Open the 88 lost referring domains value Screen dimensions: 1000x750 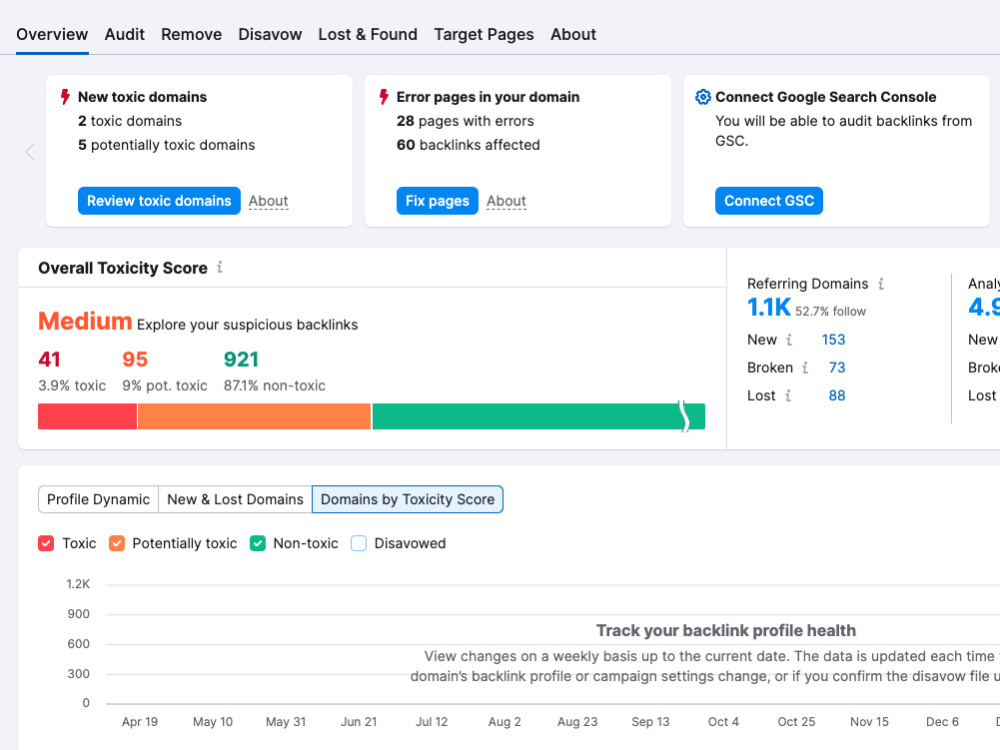(837, 395)
